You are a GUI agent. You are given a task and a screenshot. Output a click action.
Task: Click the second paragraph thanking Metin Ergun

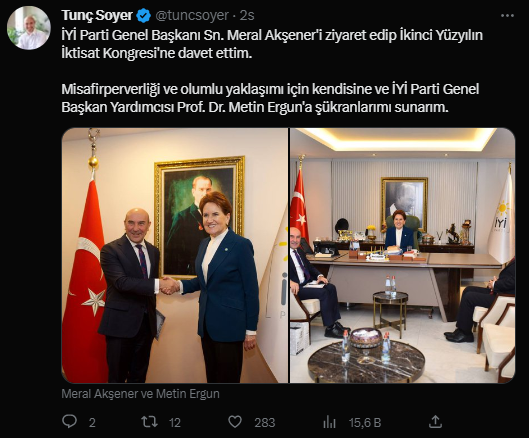[x=270, y=98]
